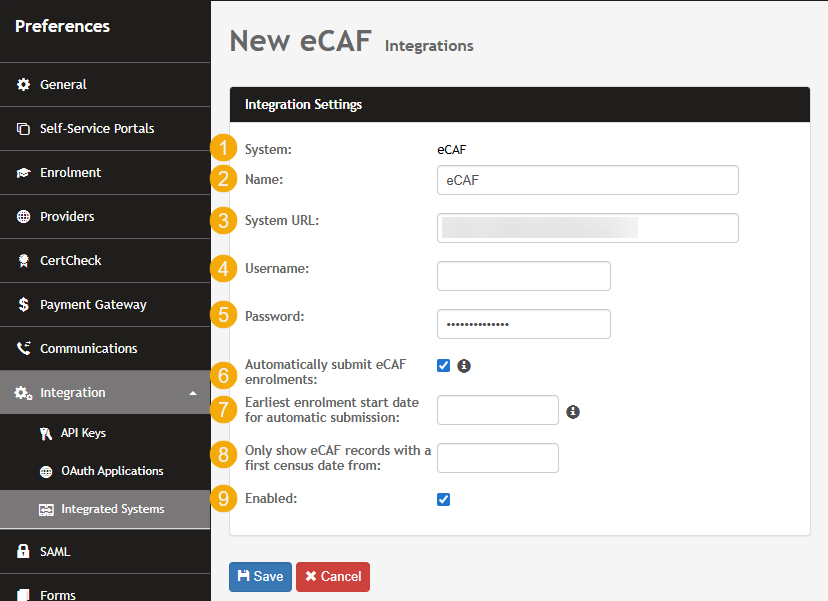This screenshot has height=601, width=828.
Task: Click the Username input field
Action: click(524, 276)
